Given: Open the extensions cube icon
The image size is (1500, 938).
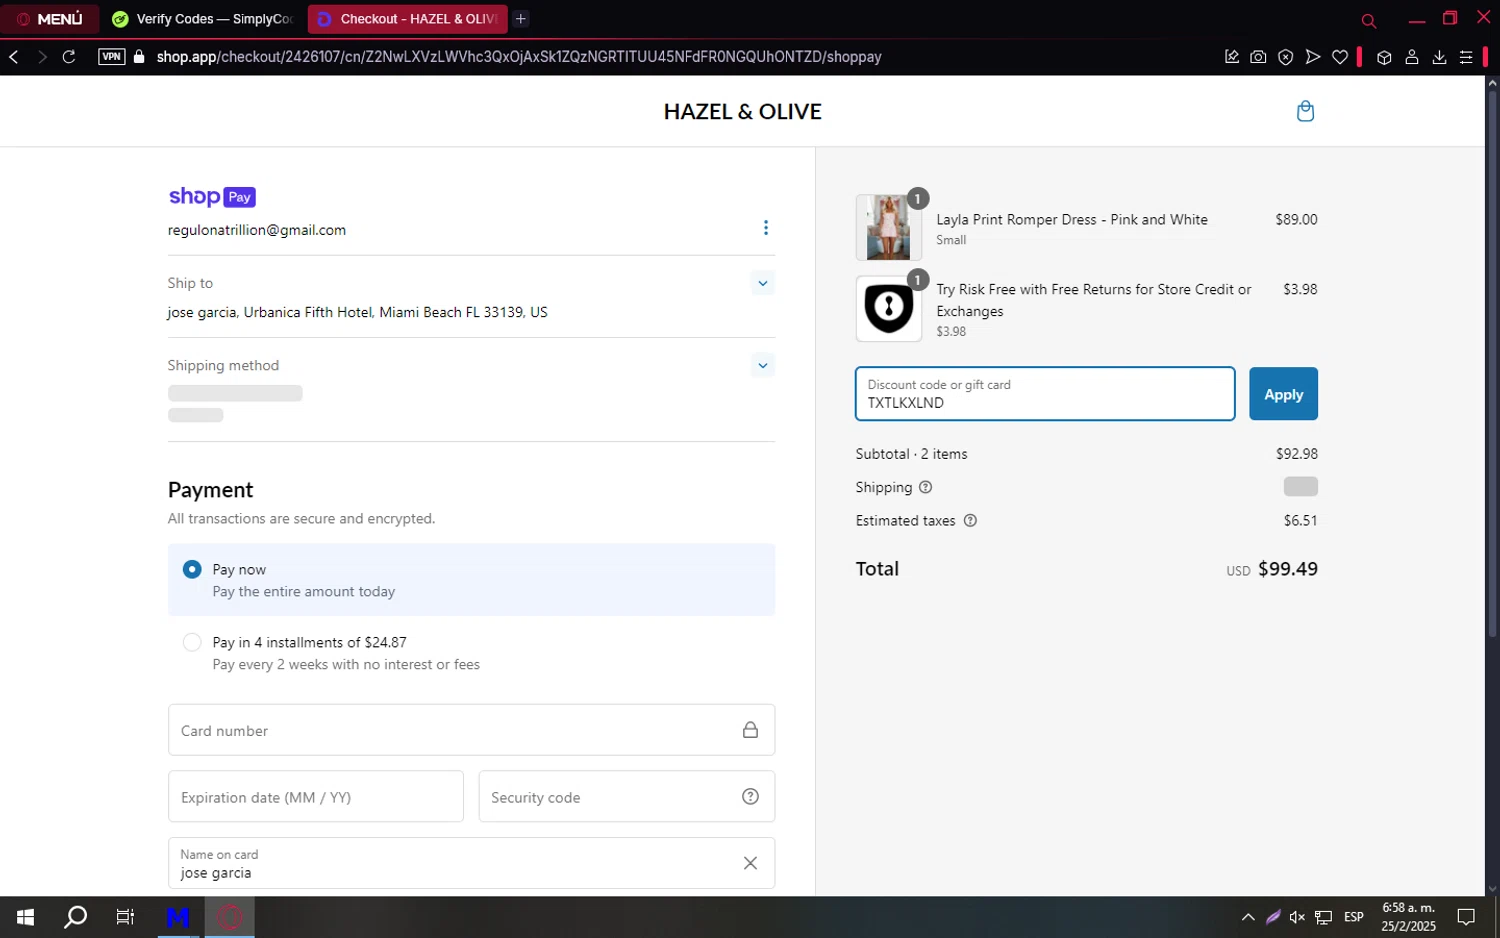Looking at the screenshot, I should [1384, 57].
